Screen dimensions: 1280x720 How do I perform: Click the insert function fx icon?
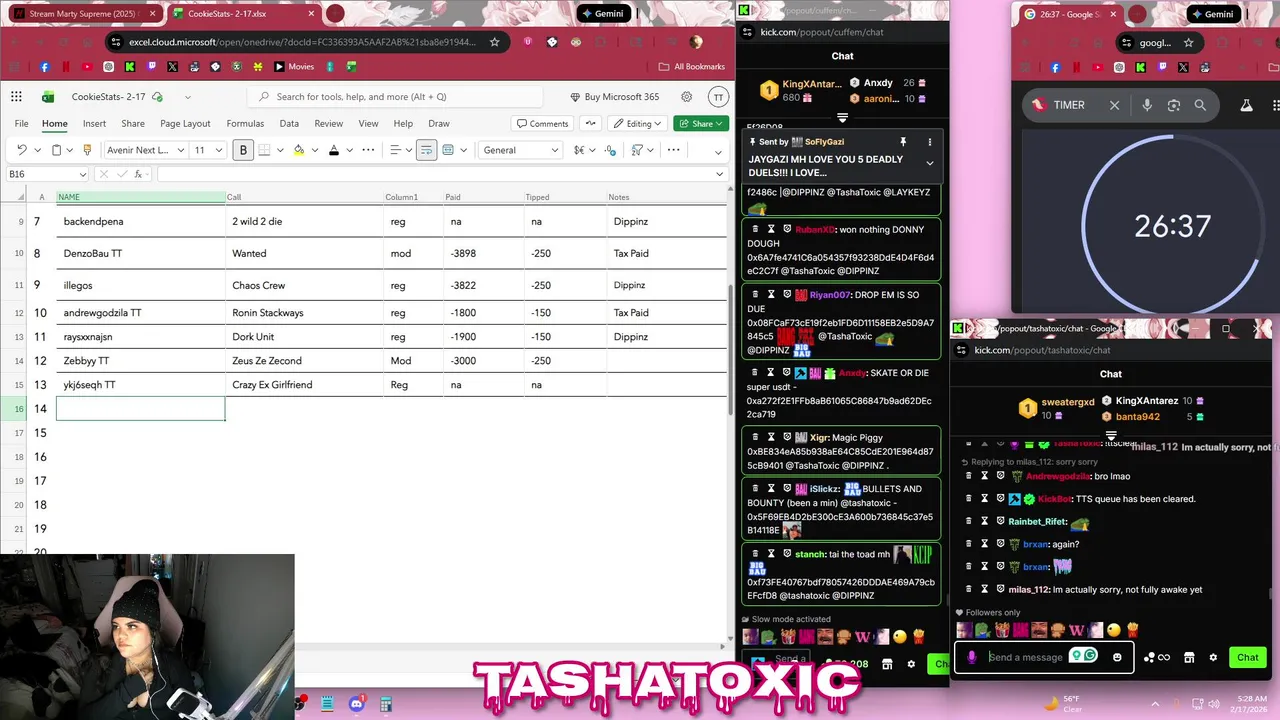(138, 174)
